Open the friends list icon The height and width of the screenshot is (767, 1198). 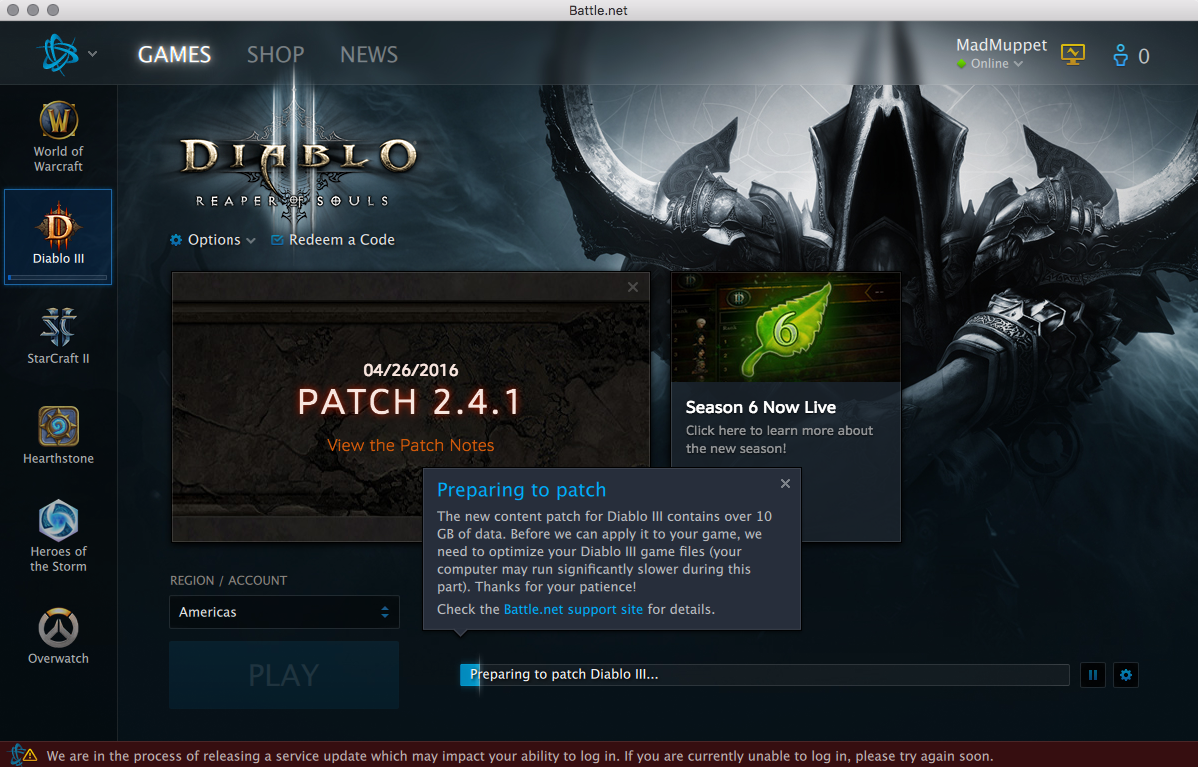[1120, 55]
